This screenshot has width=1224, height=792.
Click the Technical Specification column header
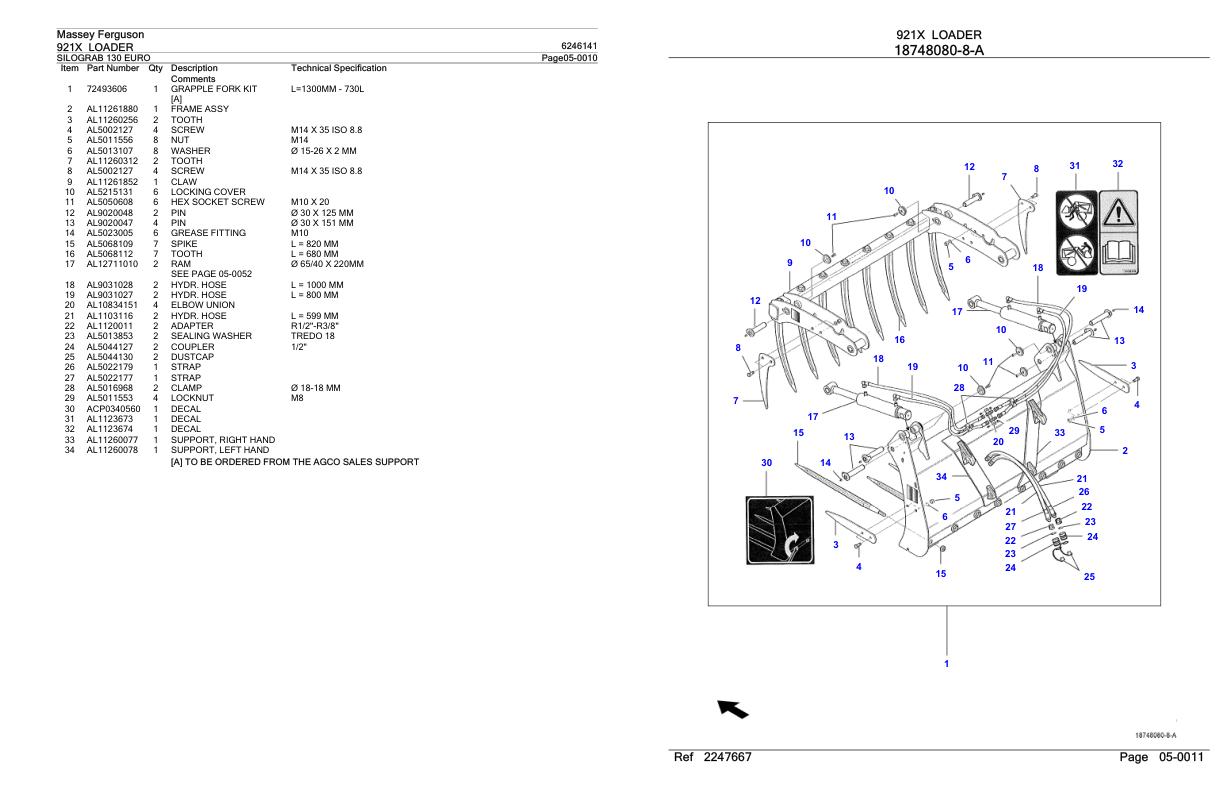click(x=338, y=68)
